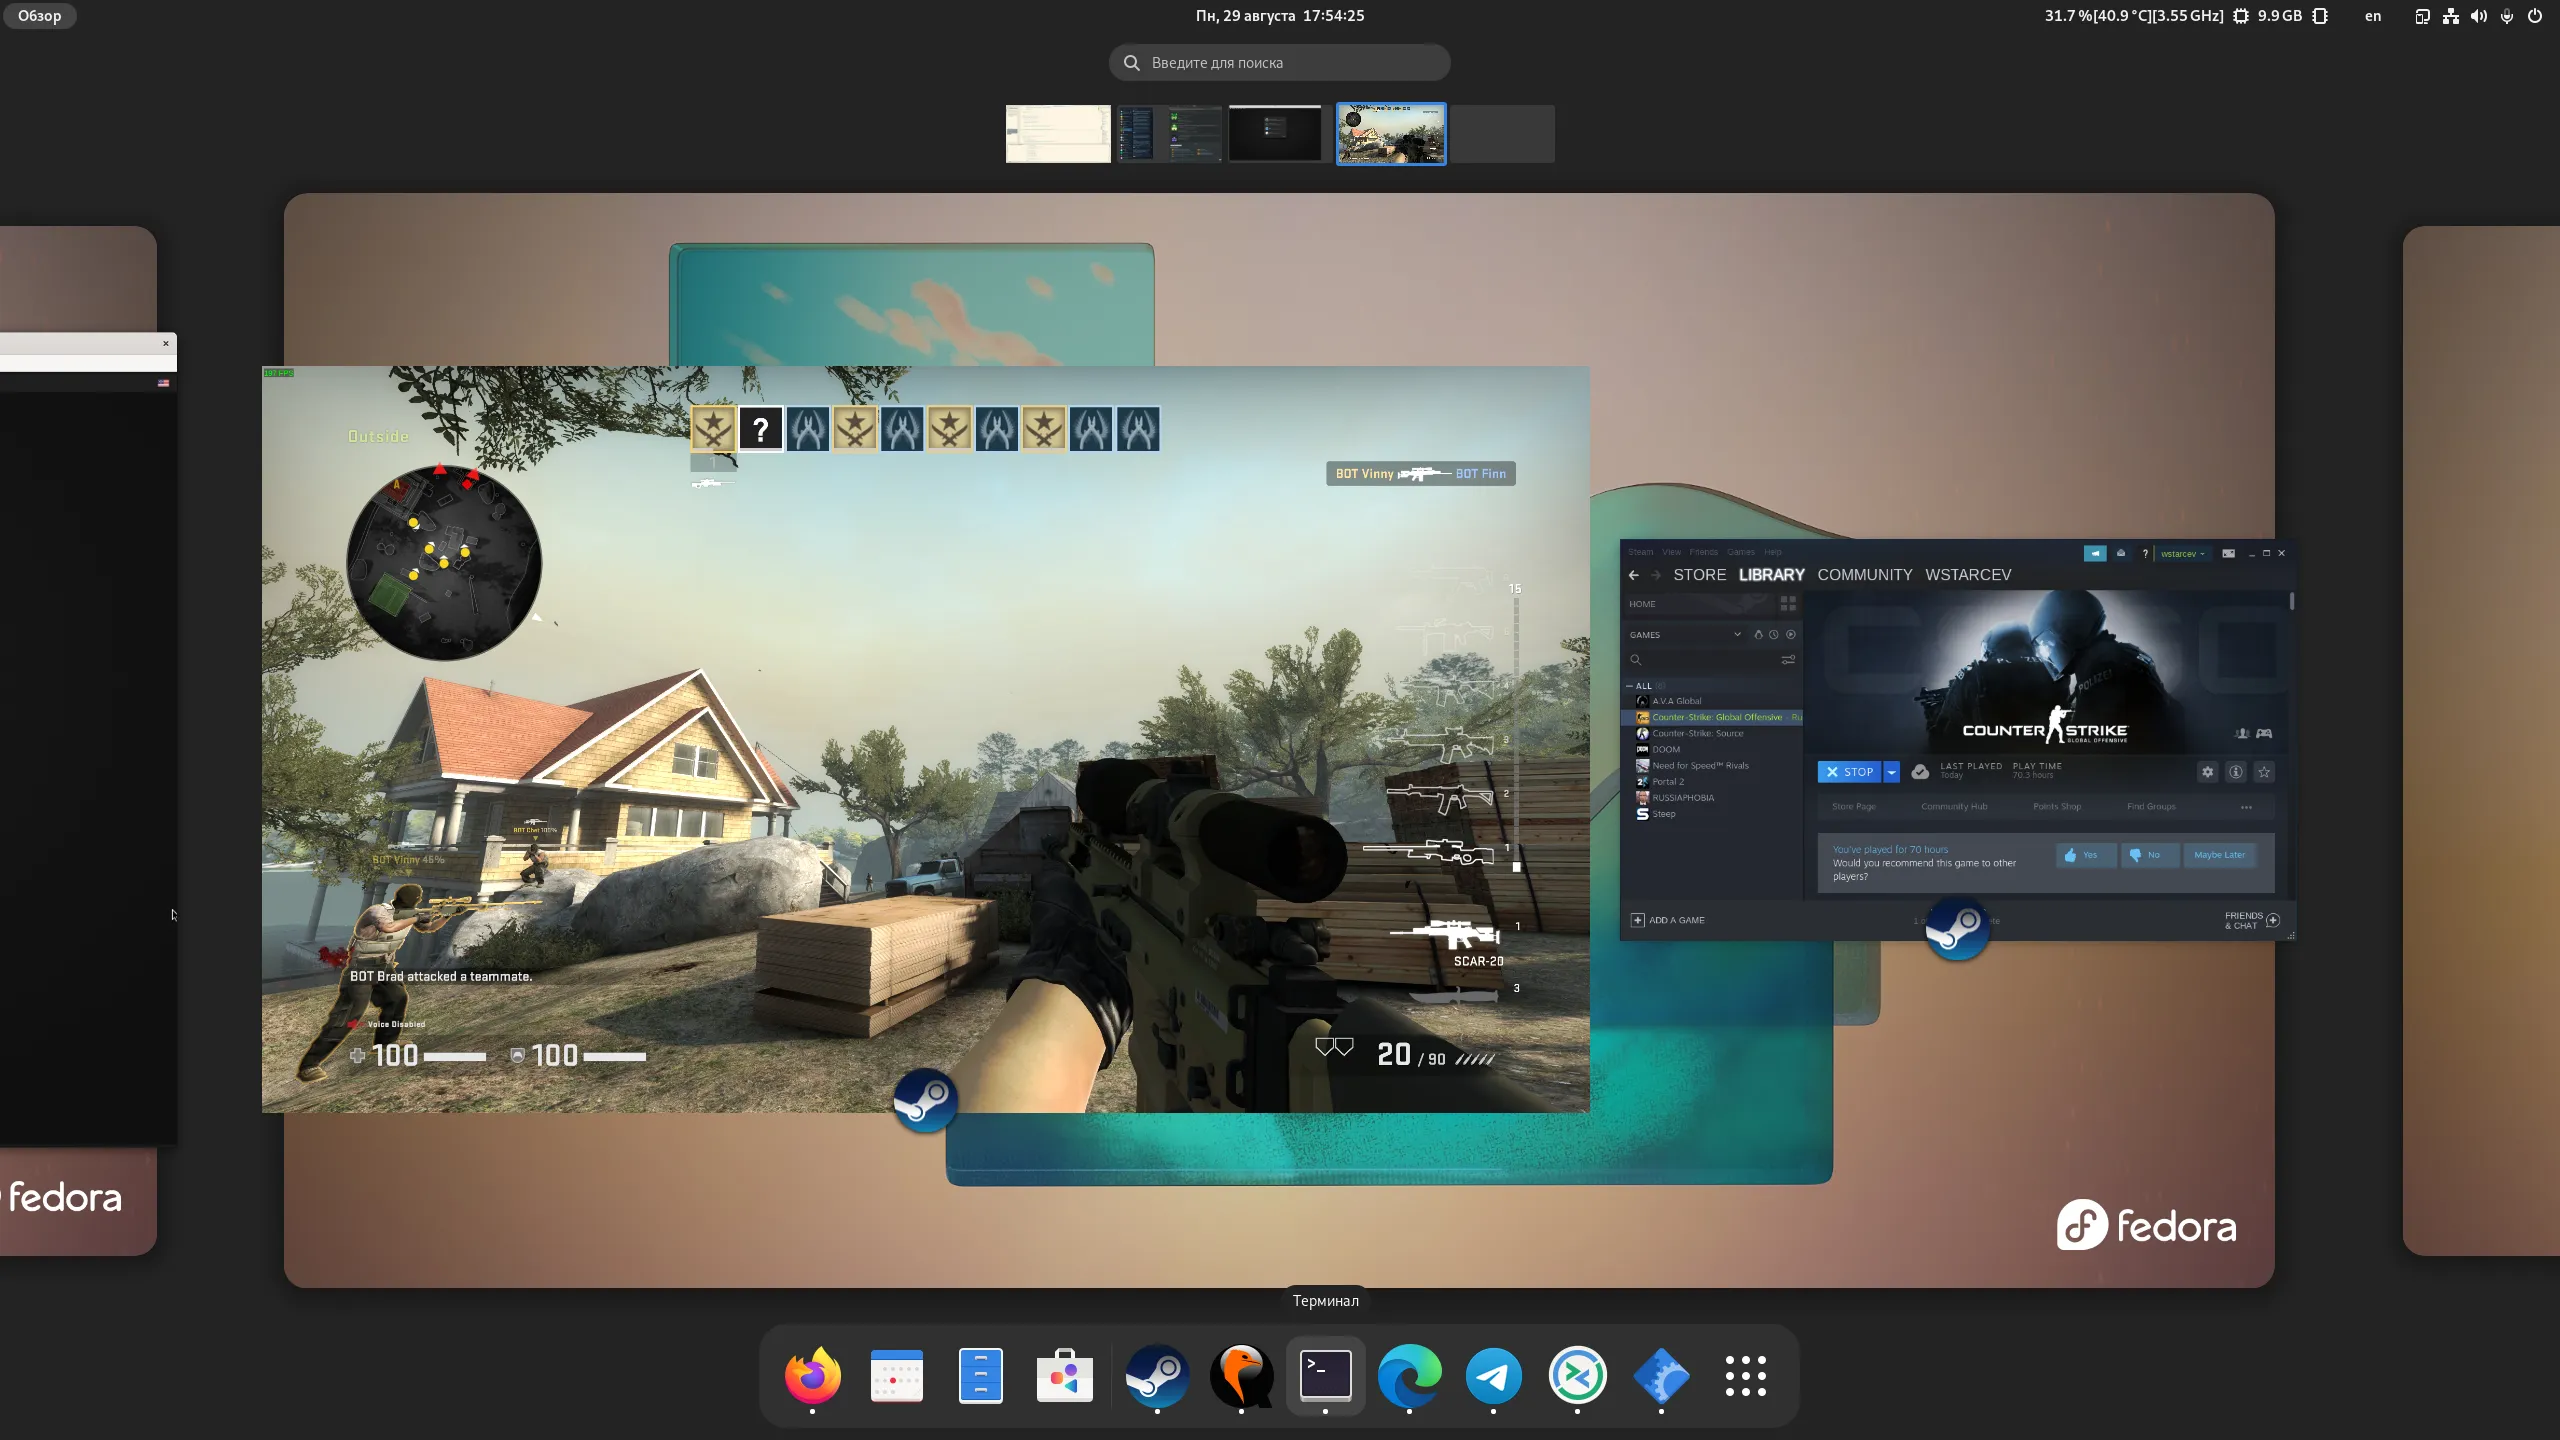Open CS:GO Store Page link
The image size is (2560, 1440).
[1853, 807]
